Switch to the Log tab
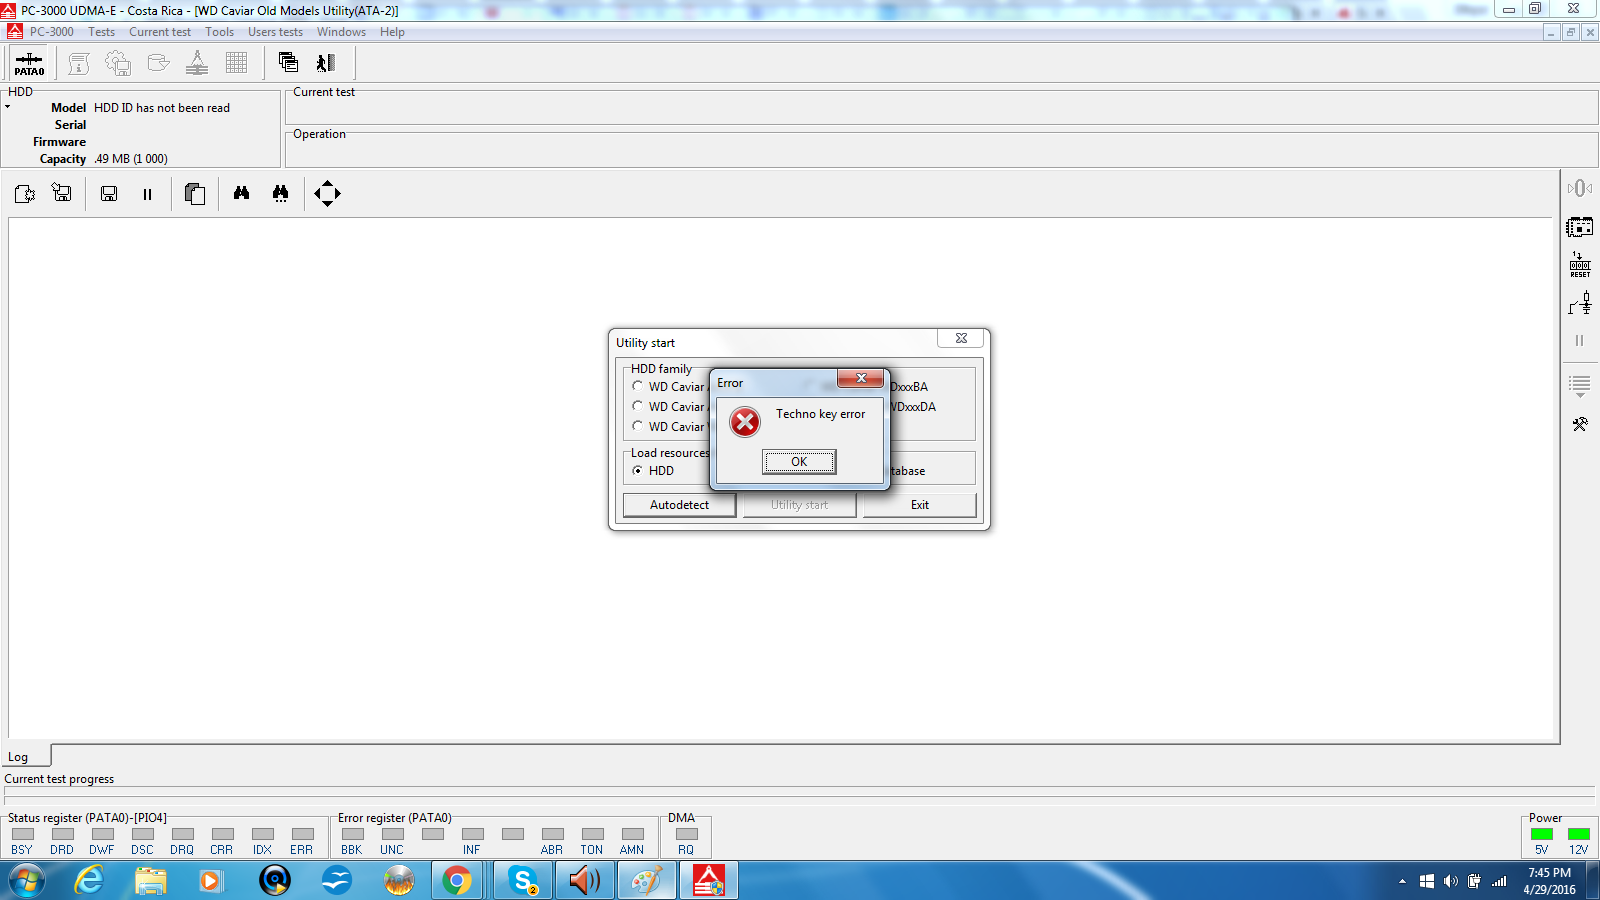Screen dimensions: 1600x900 [x=18, y=757]
